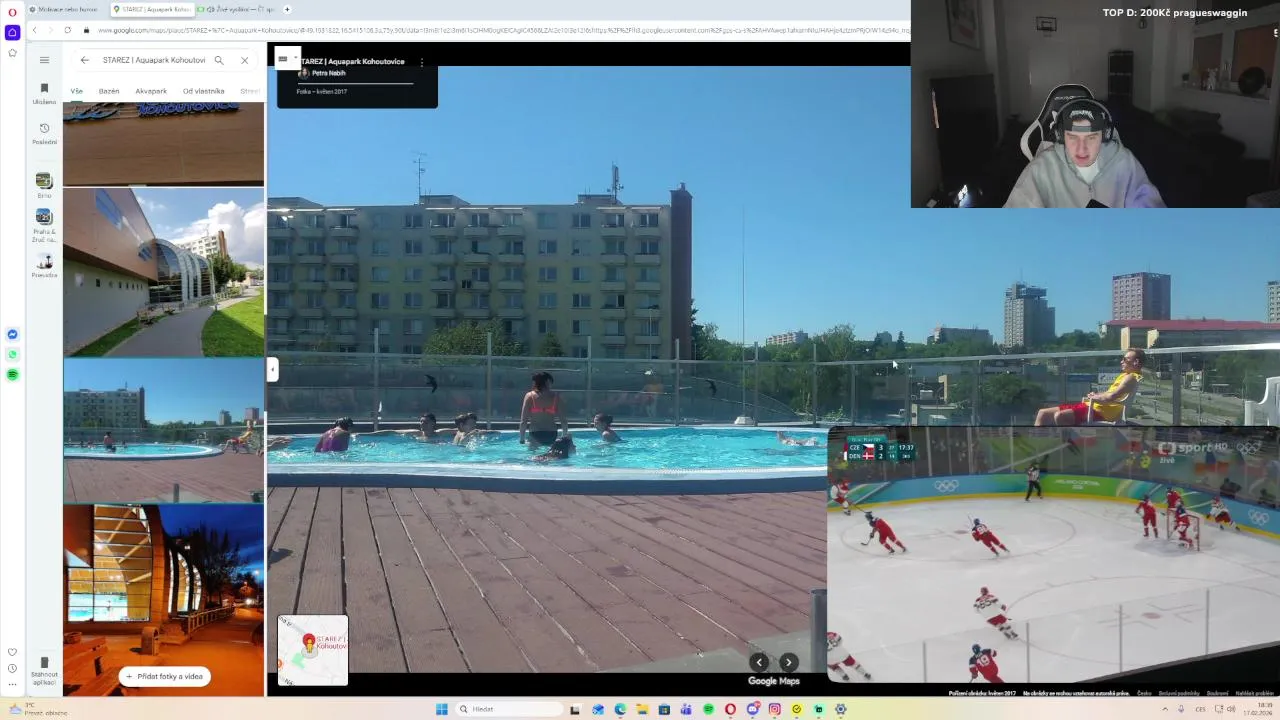
Task: Navigate back in the browser
Action: coord(34,30)
